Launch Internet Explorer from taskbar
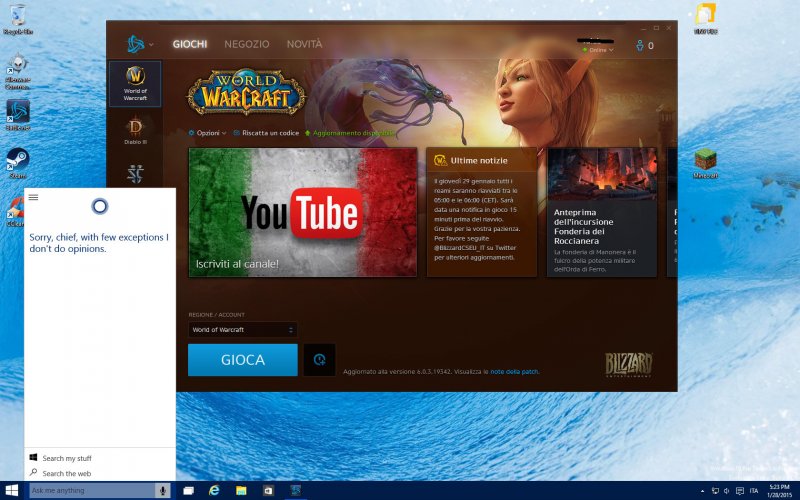The width and height of the screenshot is (800, 500). click(214, 490)
